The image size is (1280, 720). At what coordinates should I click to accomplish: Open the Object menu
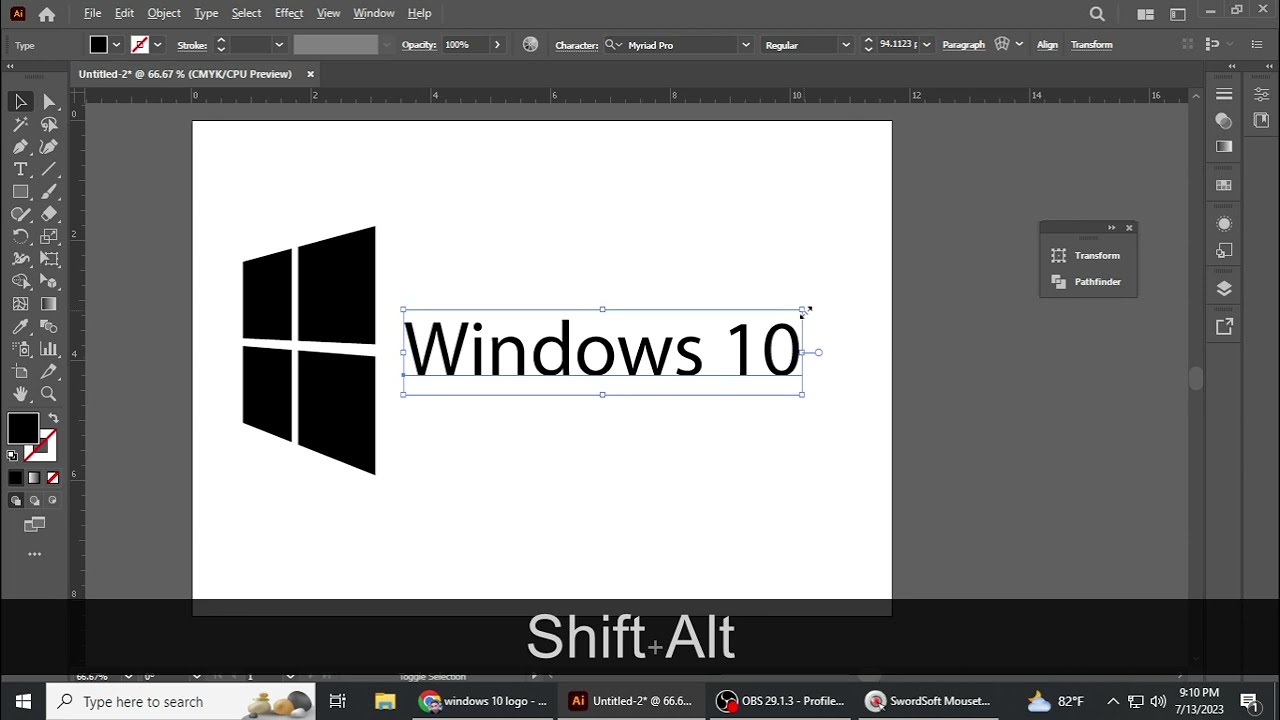pyautogui.click(x=164, y=13)
